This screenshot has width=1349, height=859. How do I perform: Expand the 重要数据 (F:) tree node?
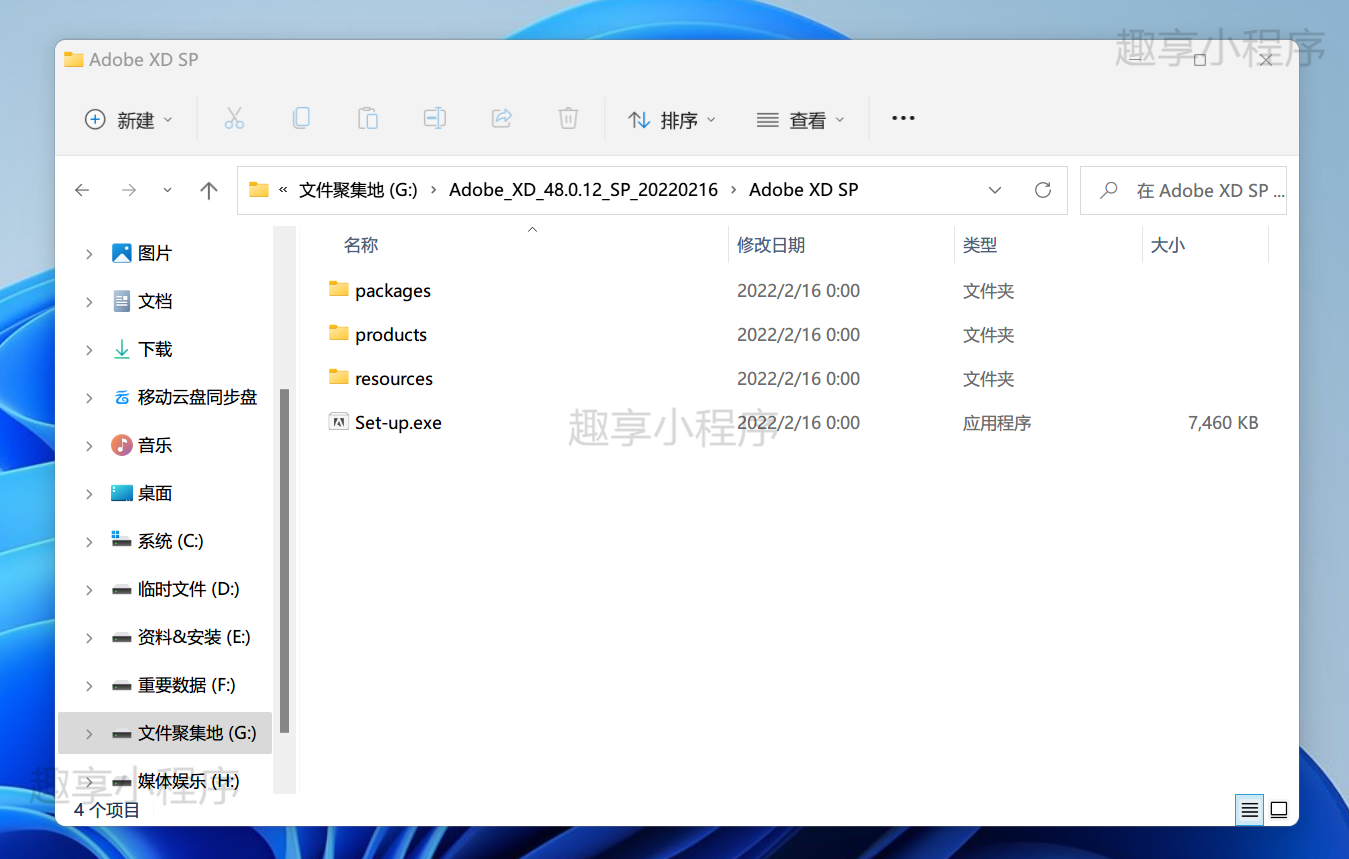[x=89, y=686]
